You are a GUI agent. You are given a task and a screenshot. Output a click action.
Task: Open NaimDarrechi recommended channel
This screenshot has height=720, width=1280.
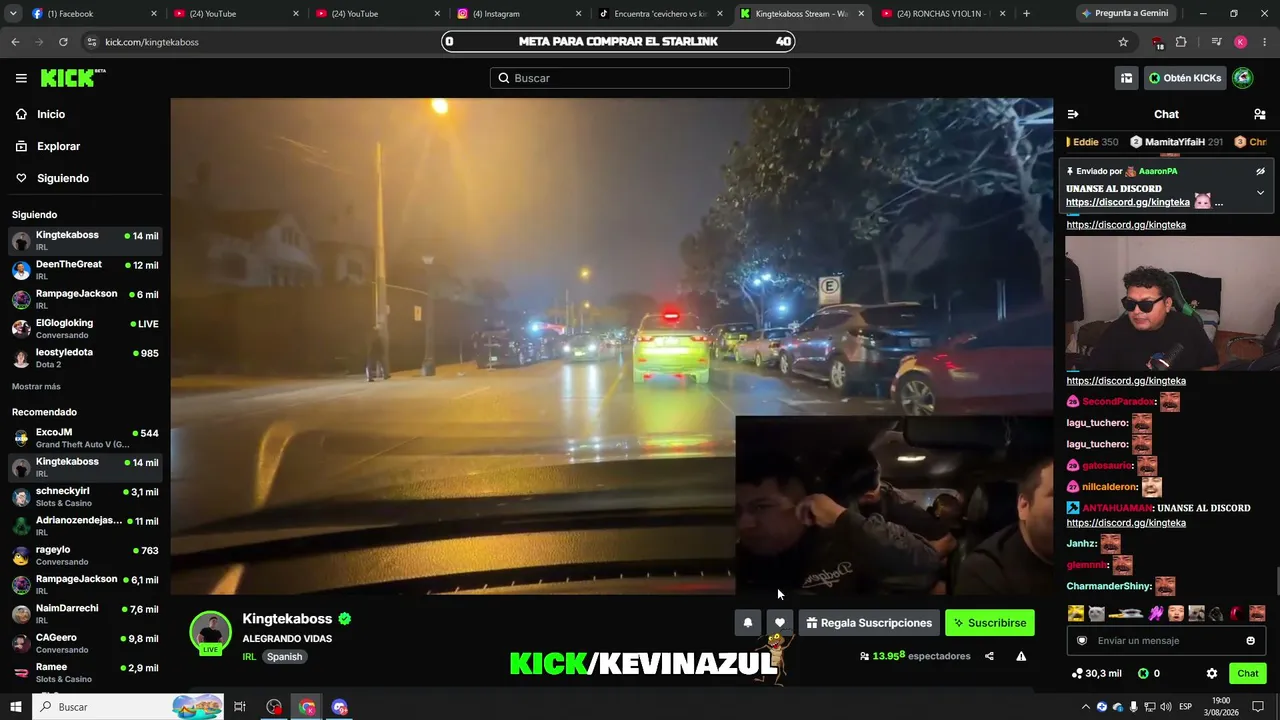pyautogui.click(x=85, y=614)
